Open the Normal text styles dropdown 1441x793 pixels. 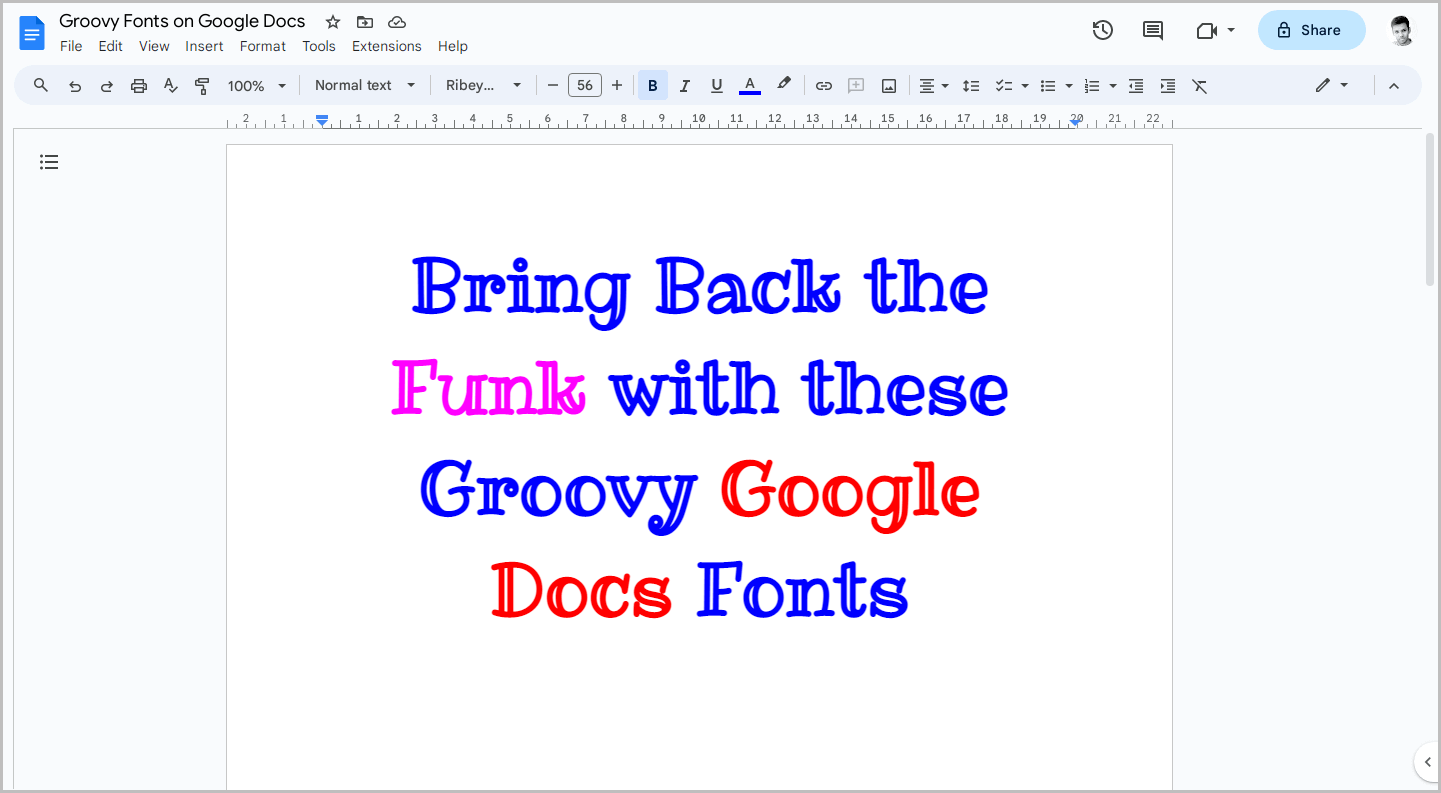(364, 85)
